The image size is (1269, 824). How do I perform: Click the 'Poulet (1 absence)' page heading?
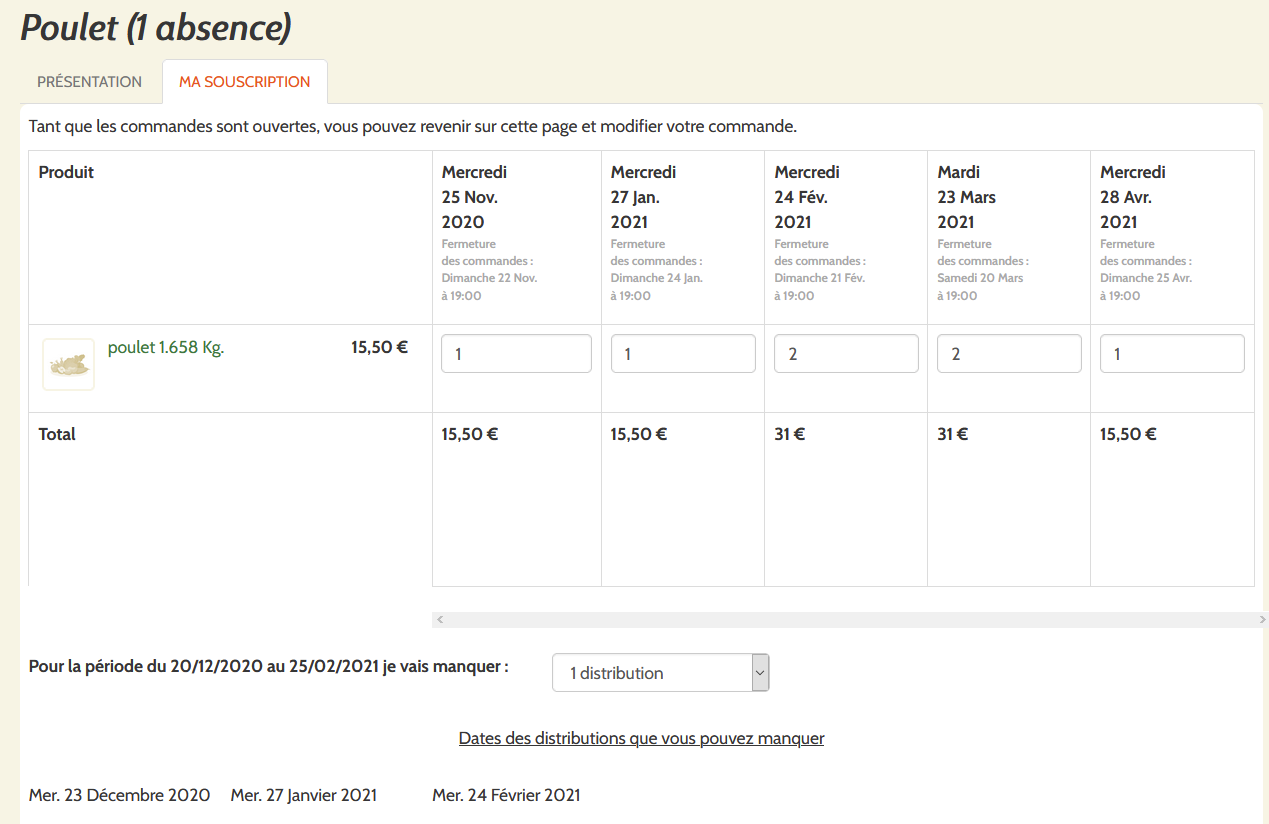(x=156, y=28)
